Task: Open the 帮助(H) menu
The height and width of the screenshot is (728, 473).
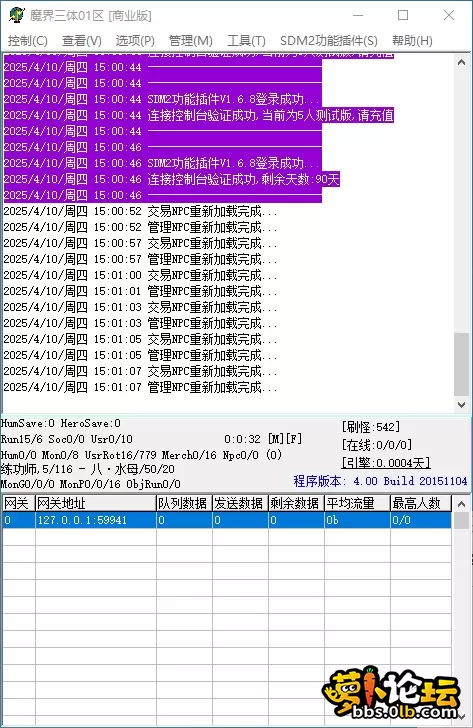Action: tap(412, 41)
